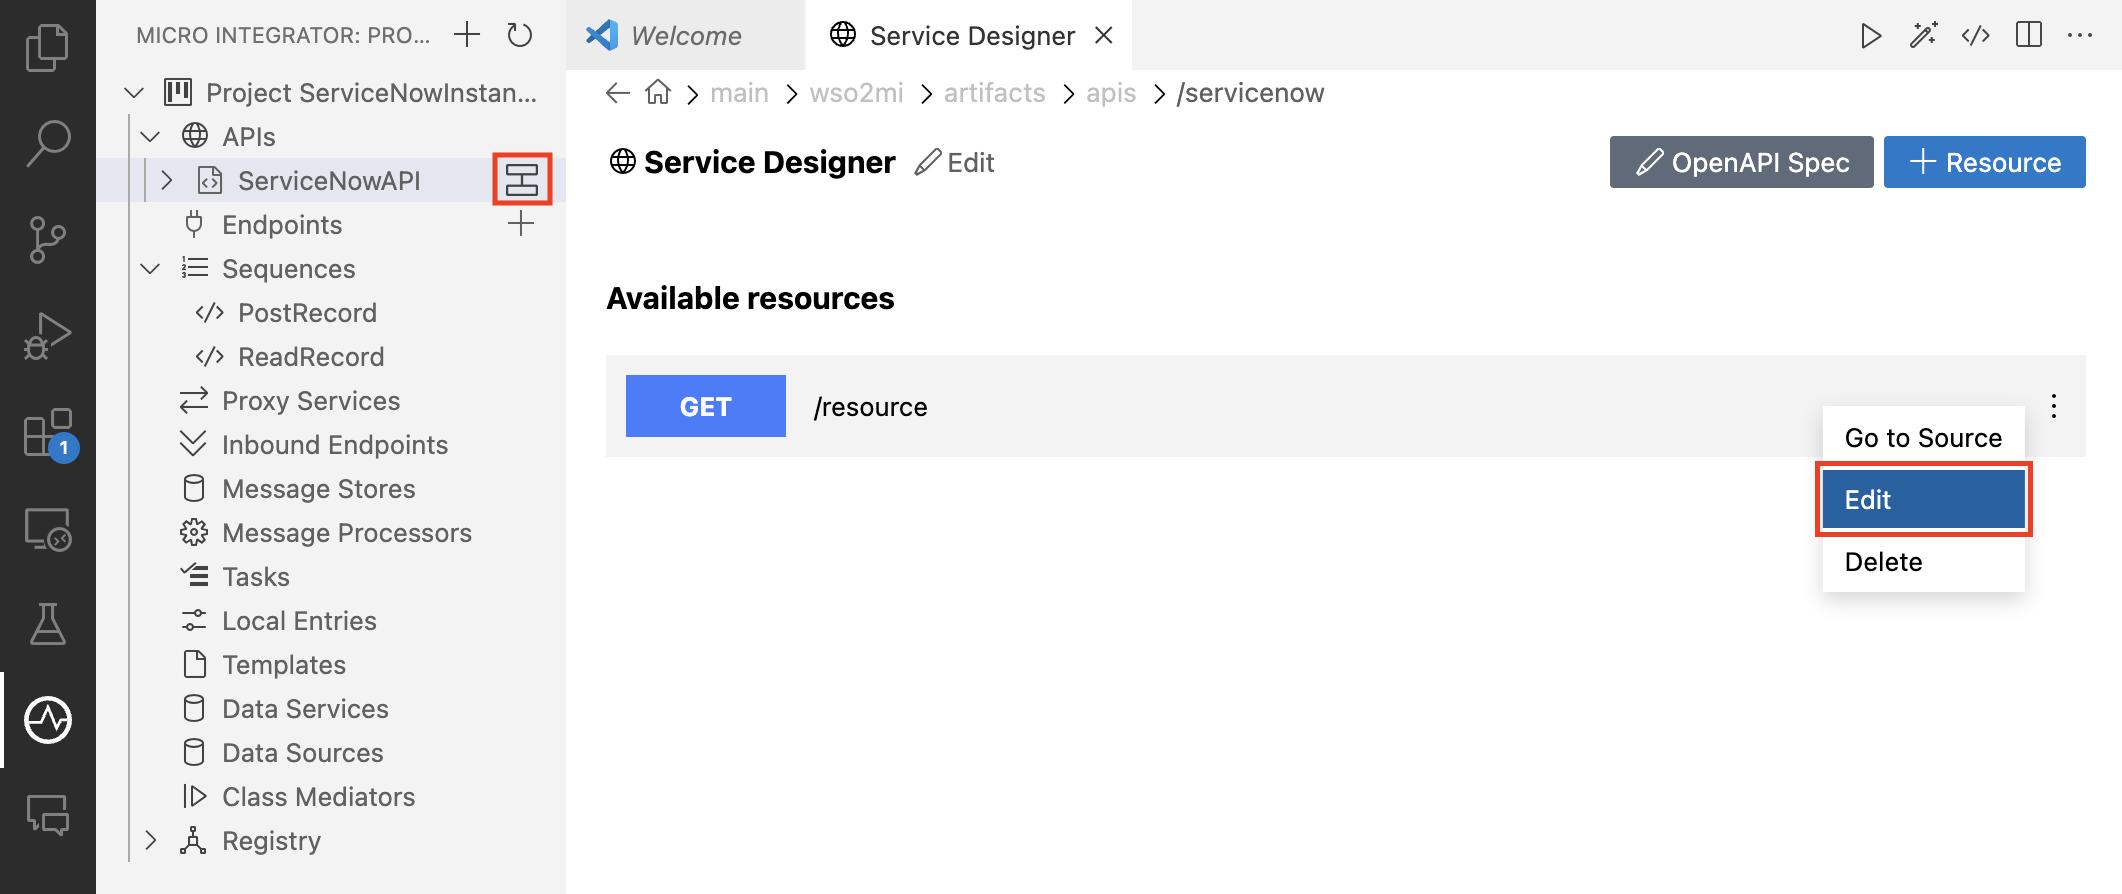Collapse the Project ServiceNowInstance node
Image resolution: width=2122 pixels, height=894 pixels.
click(134, 93)
